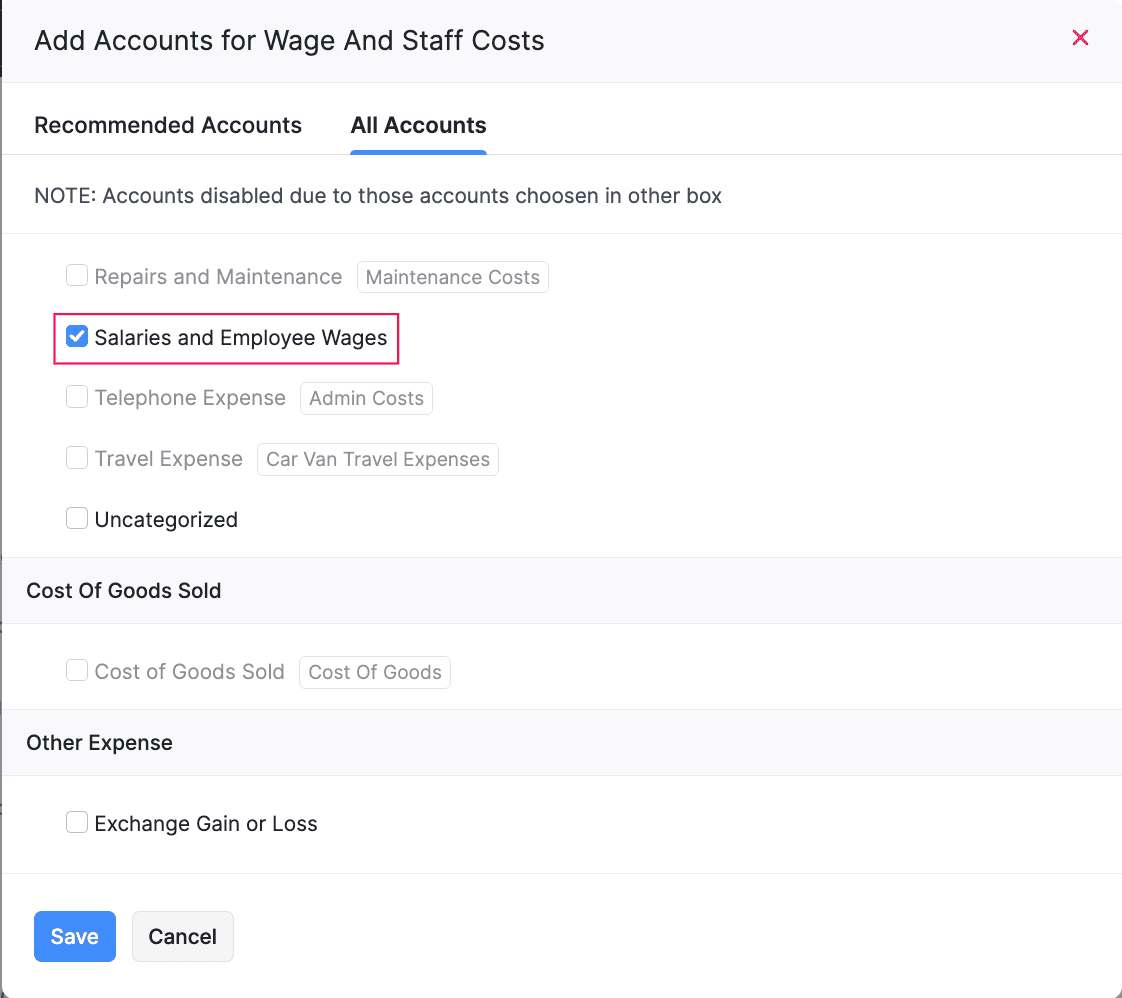Check the Exchange Gain or Loss box
The width and height of the screenshot is (1122, 998).
77,822
